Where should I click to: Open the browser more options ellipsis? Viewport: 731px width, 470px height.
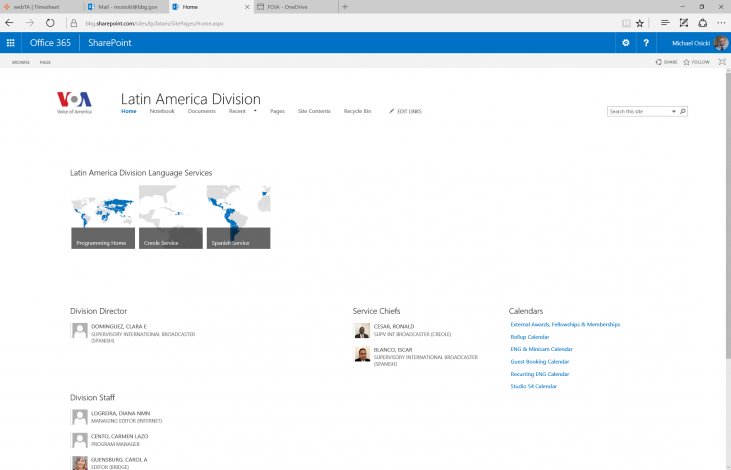click(x=721, y=23)
